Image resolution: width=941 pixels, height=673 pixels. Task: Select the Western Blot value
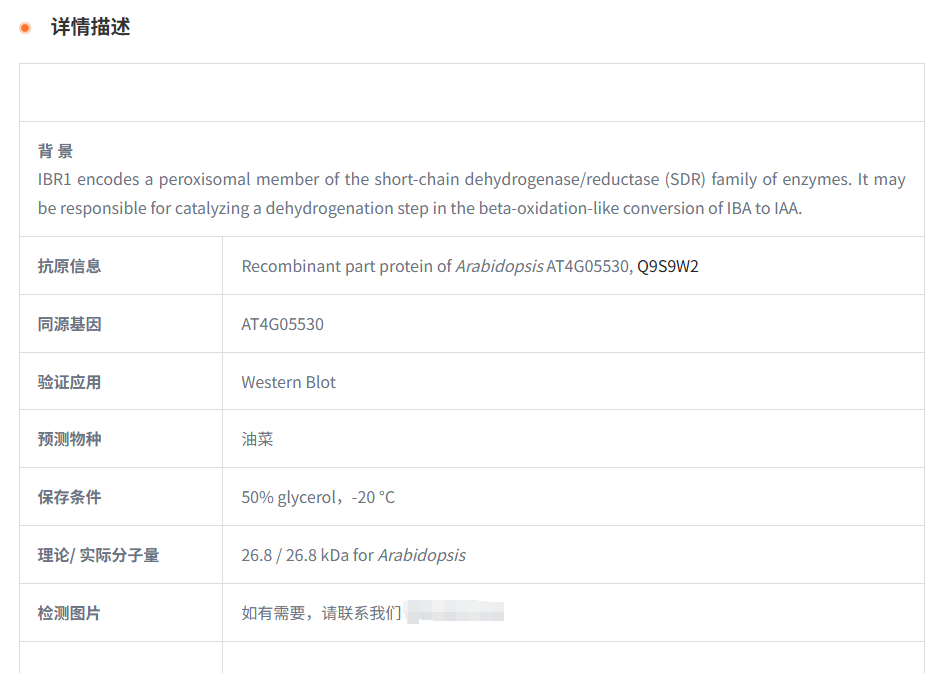point(288,382)
